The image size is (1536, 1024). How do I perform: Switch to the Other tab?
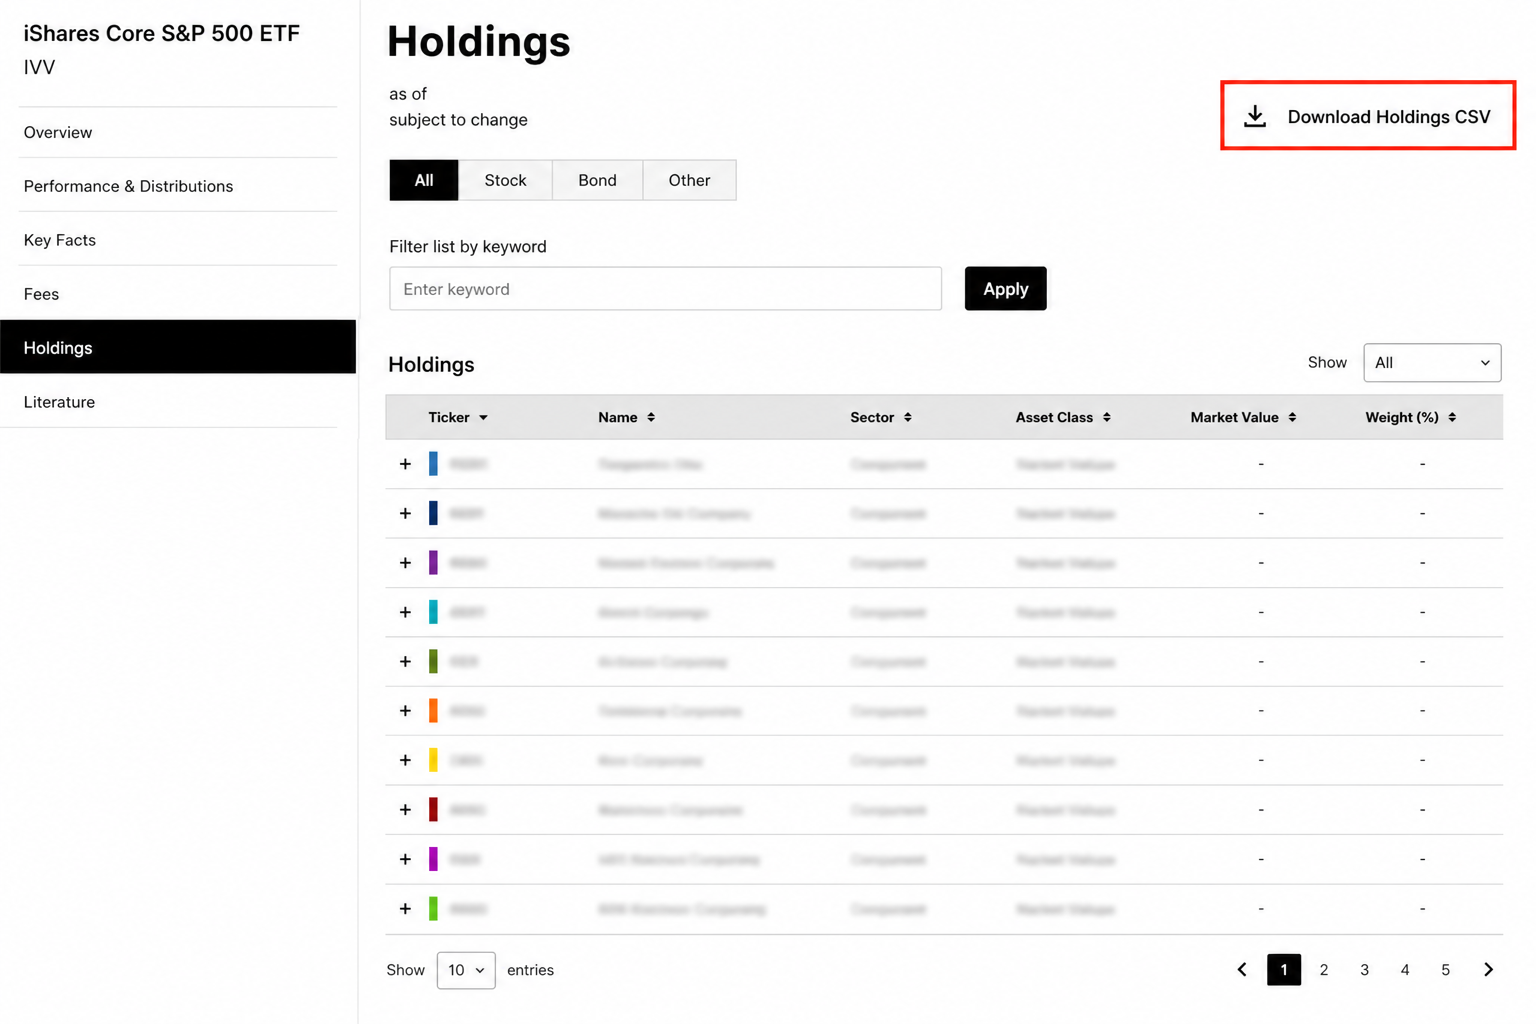click(x=689, y=180)
